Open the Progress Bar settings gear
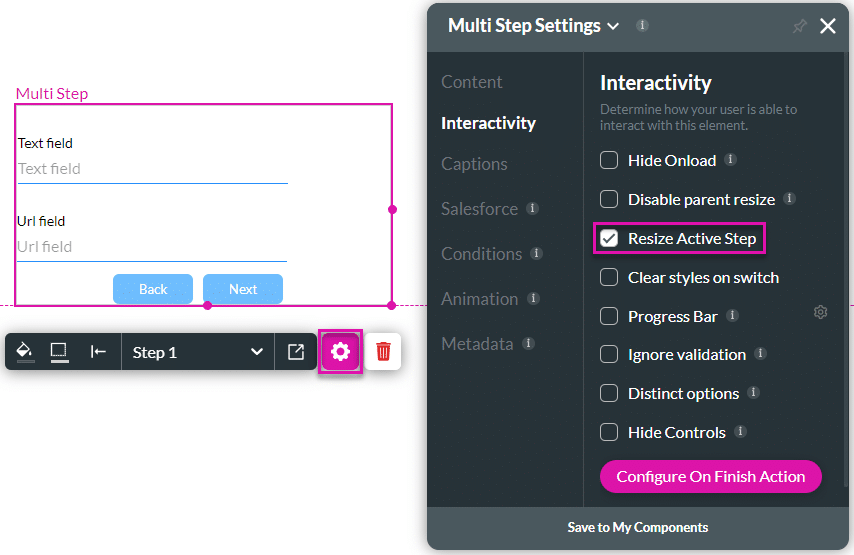Screen dimensions: 854x555 821,312
